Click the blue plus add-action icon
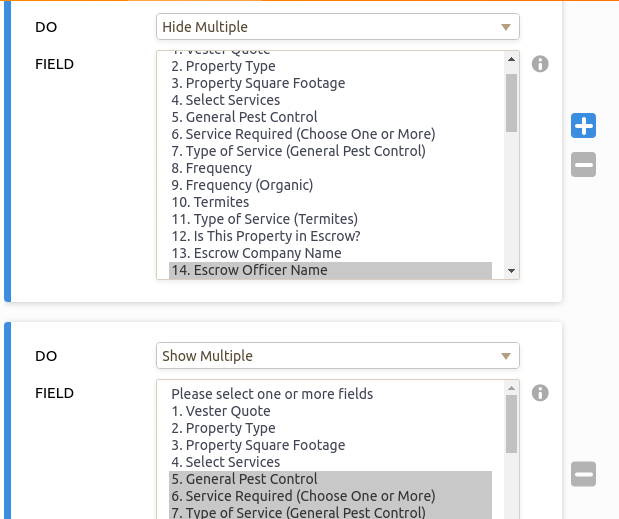The image size is (619, 519). [x=584, y=126]
